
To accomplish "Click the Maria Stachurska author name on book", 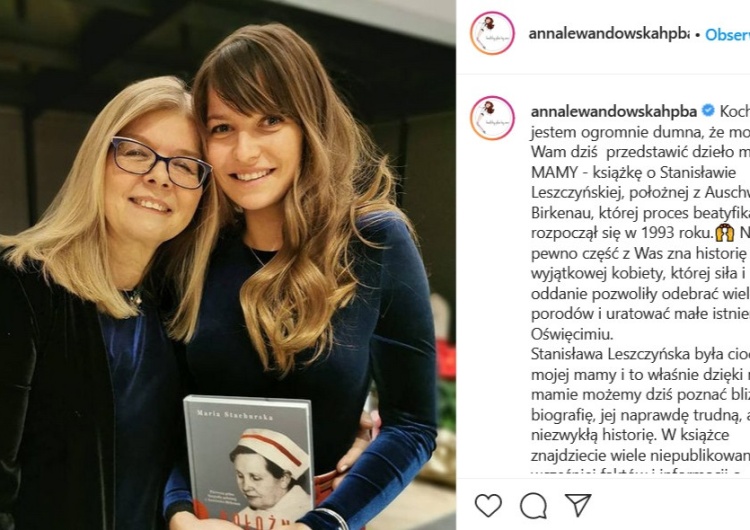I will pyautogui.click(x=235, y=415).
